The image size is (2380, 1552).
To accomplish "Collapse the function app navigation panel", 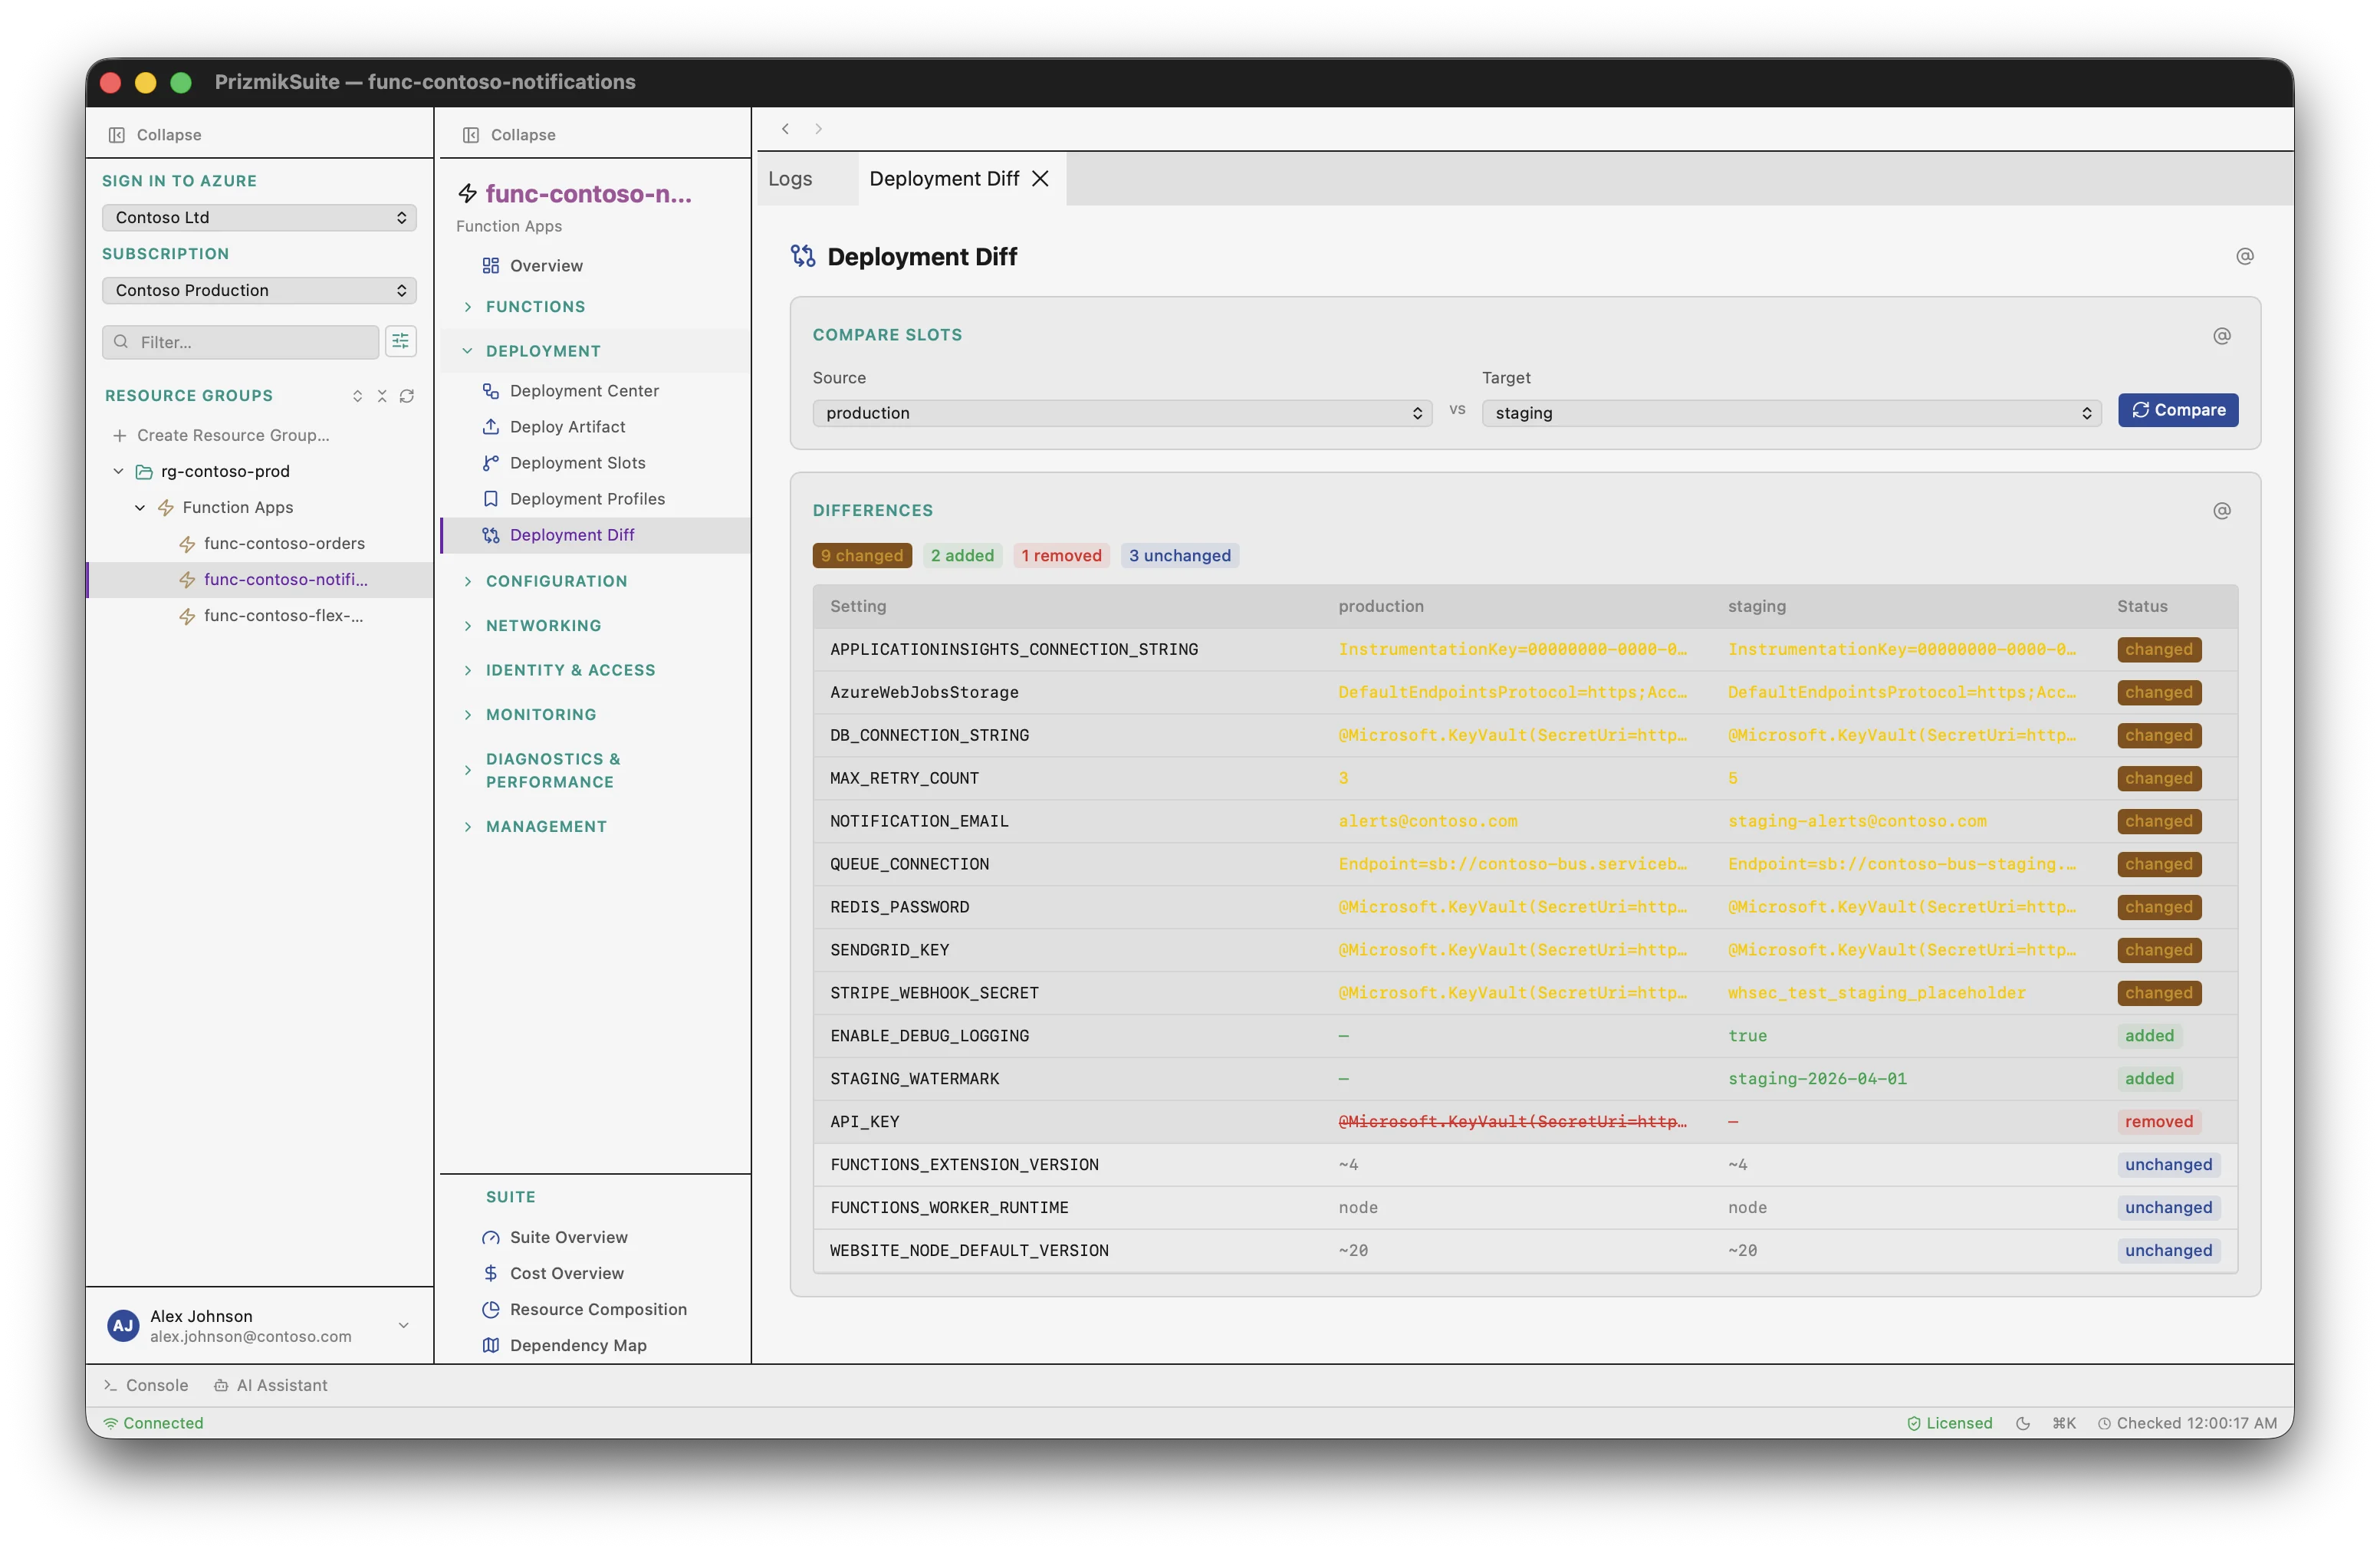I will [x=509, y=134].
